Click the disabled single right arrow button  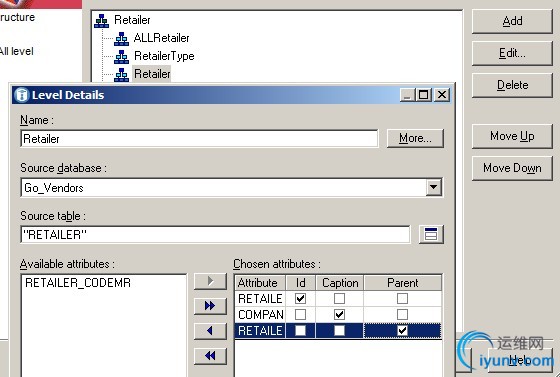pyautogui.click(x=210, y=281)
